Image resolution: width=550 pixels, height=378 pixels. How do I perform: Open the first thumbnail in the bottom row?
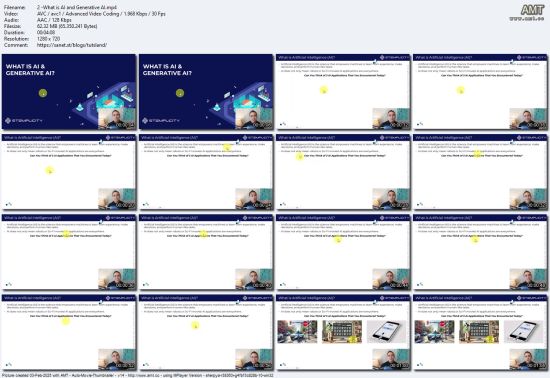[69, 333]
